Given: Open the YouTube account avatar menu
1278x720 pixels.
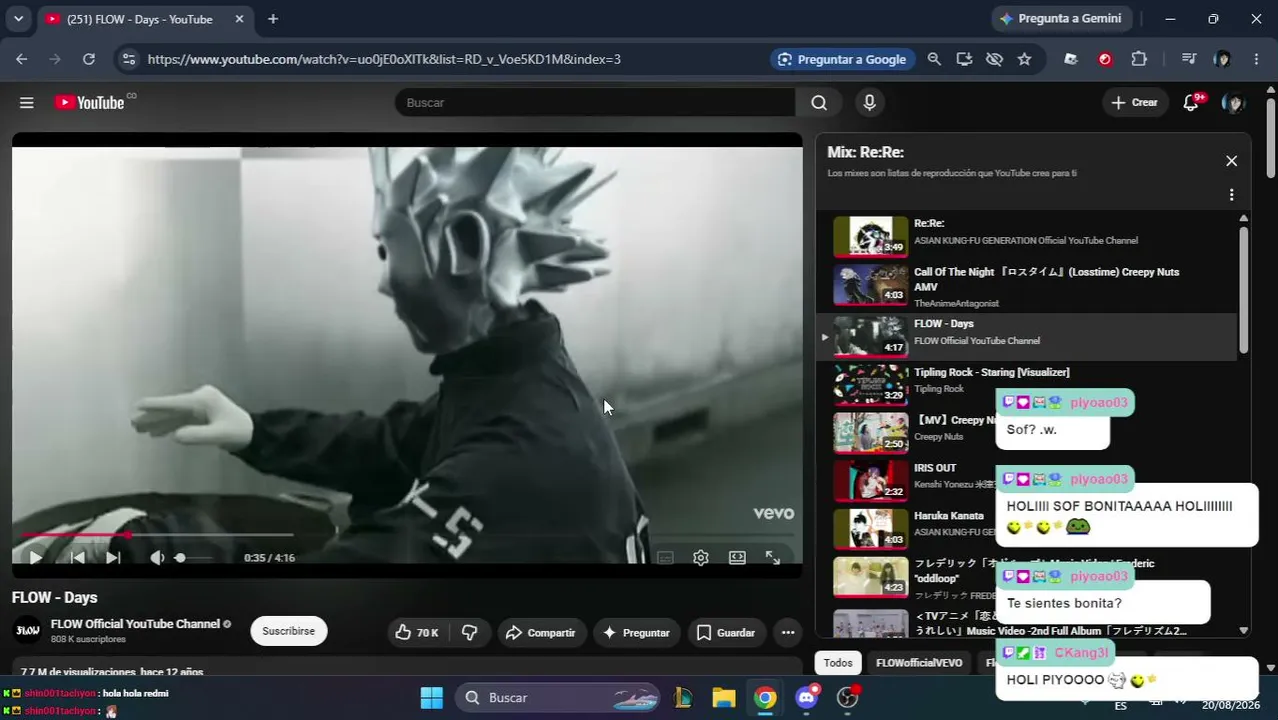Looking at the screenshot, I should [x=1234, y=102].
